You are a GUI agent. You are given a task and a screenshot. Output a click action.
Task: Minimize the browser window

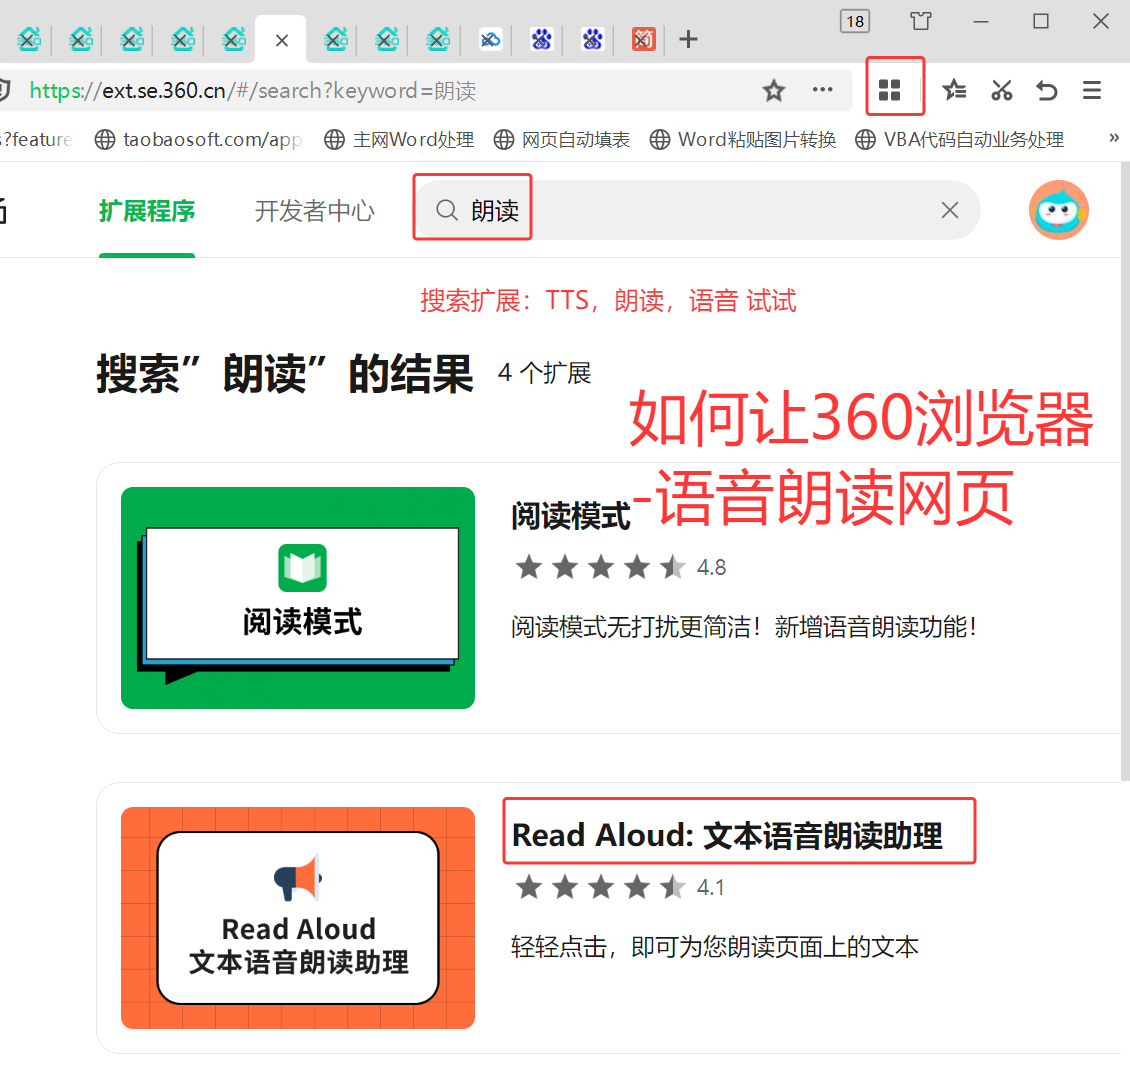(980, 22)
